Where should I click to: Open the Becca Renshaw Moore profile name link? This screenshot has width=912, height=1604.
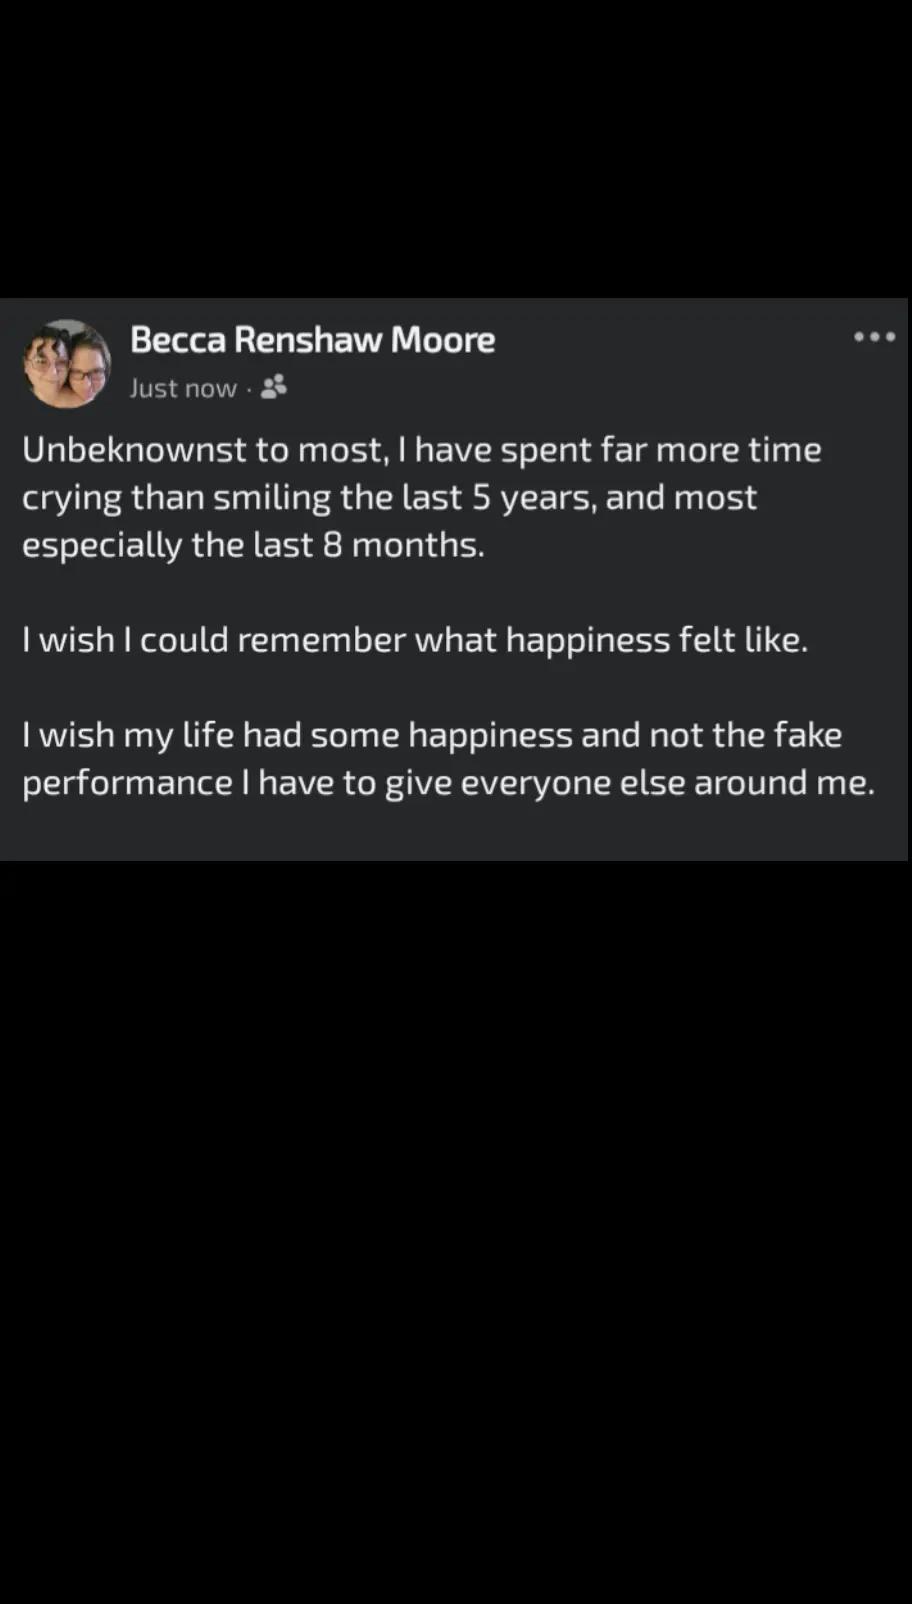[x=312, y=340]
